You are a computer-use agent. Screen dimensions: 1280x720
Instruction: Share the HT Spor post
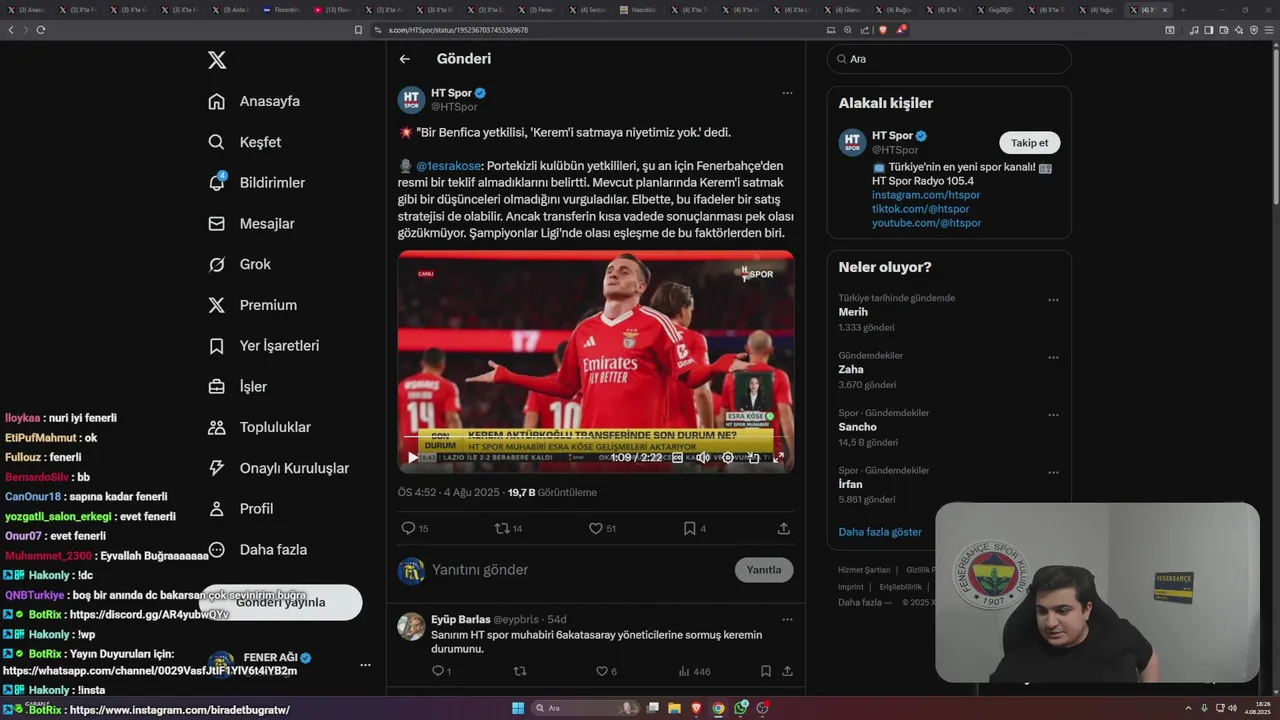click(784, 528)
